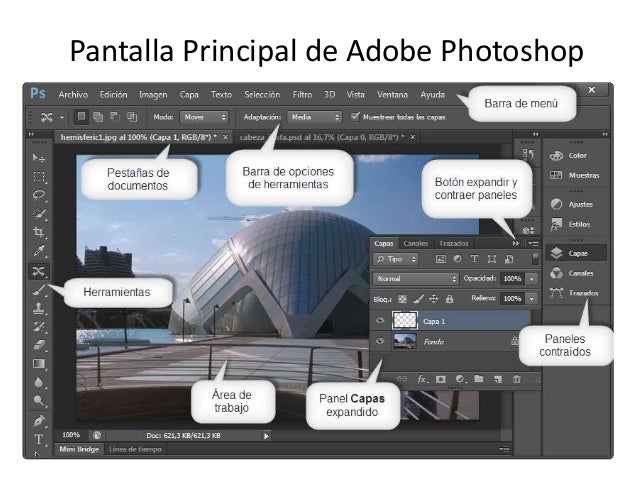Open the layer filter Tipo dropdown

coord(395,259)
